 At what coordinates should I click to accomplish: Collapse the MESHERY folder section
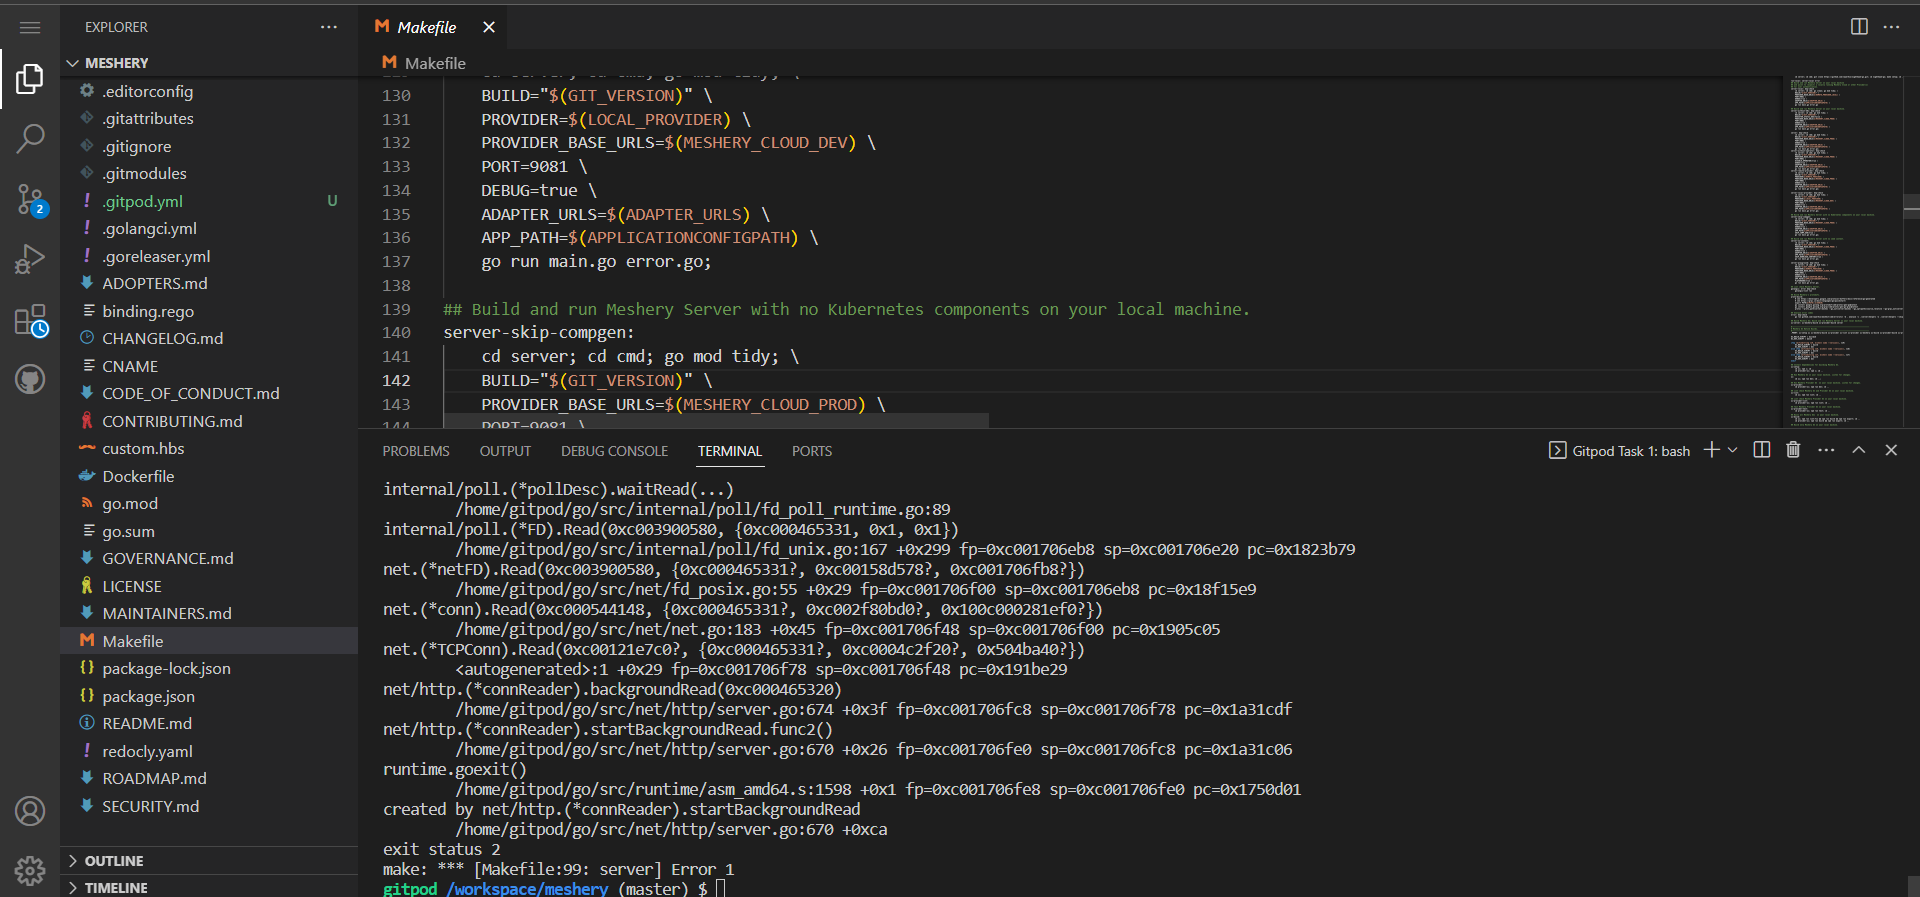pos(209,63)
